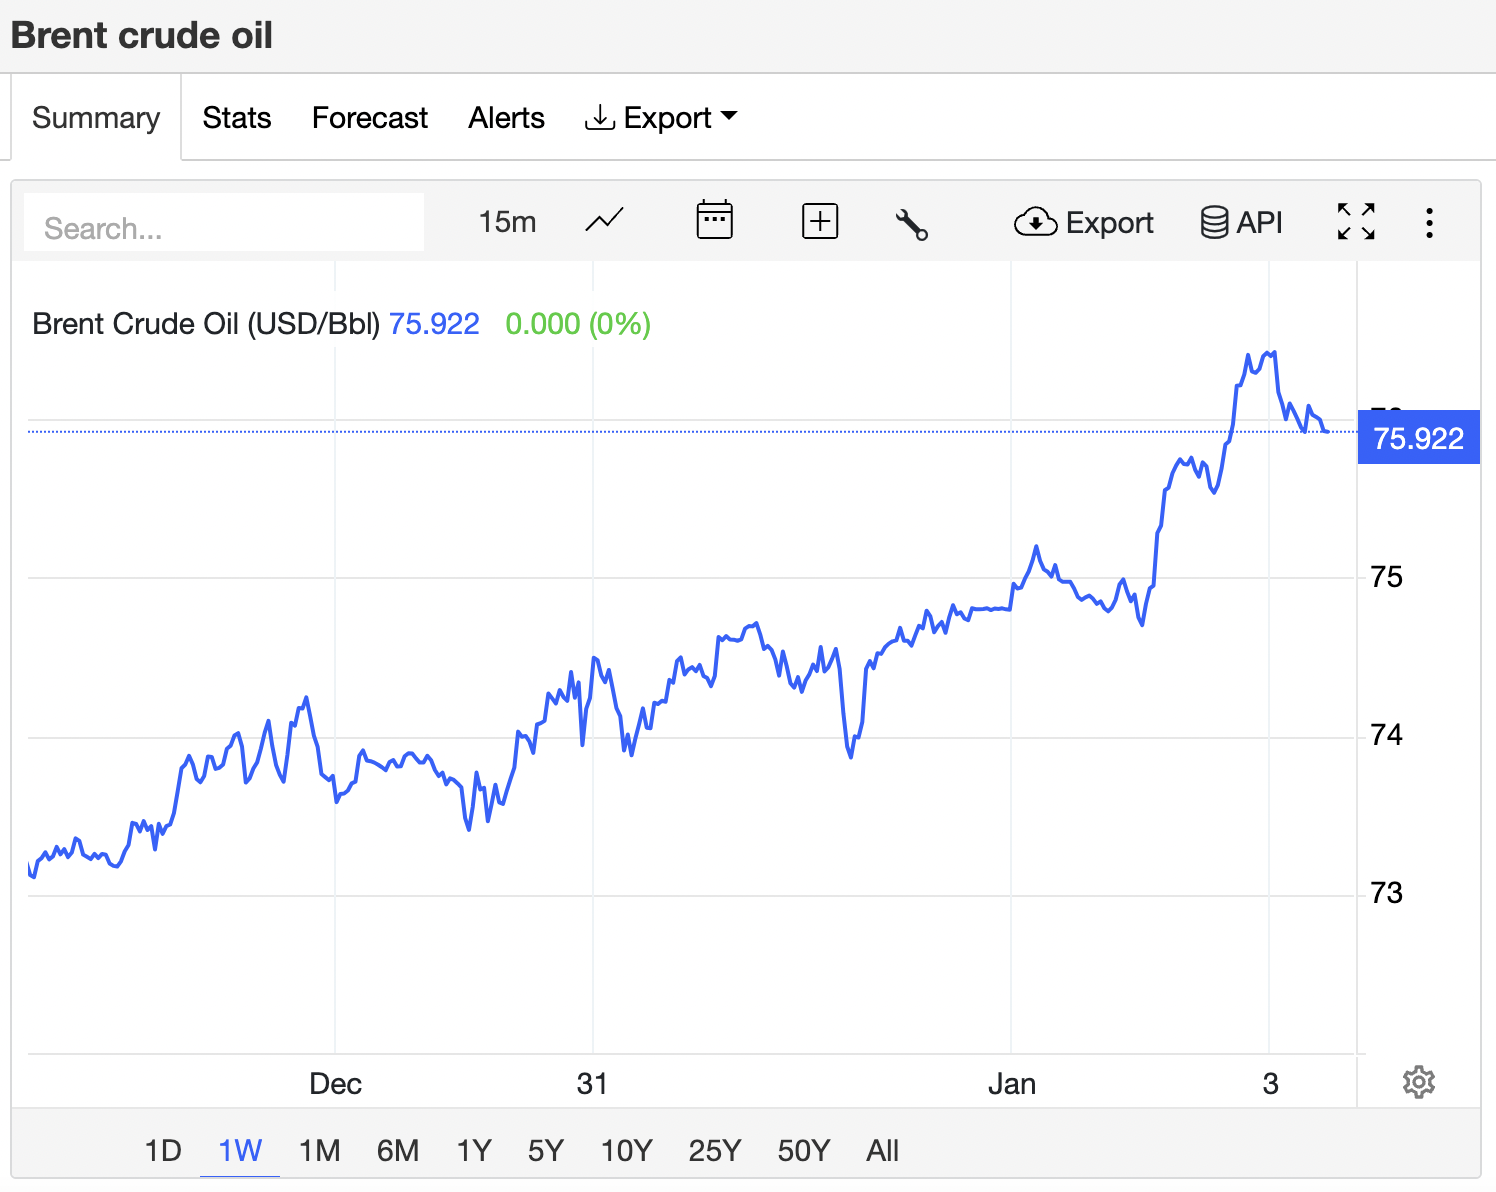Open chart settings gear icon
This screenshot has width=1496, height=1192.
(x=1419, y=1082)
